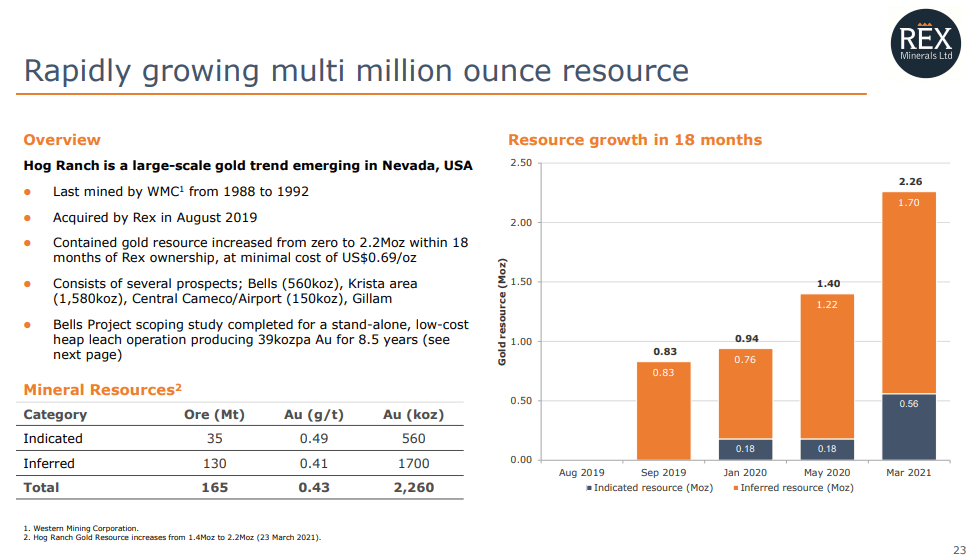The width and height of the screenshot is (970, 555).
Task: Click the 'May 2020' axis label
Action: pyautogui.click(x=827, y=473)
